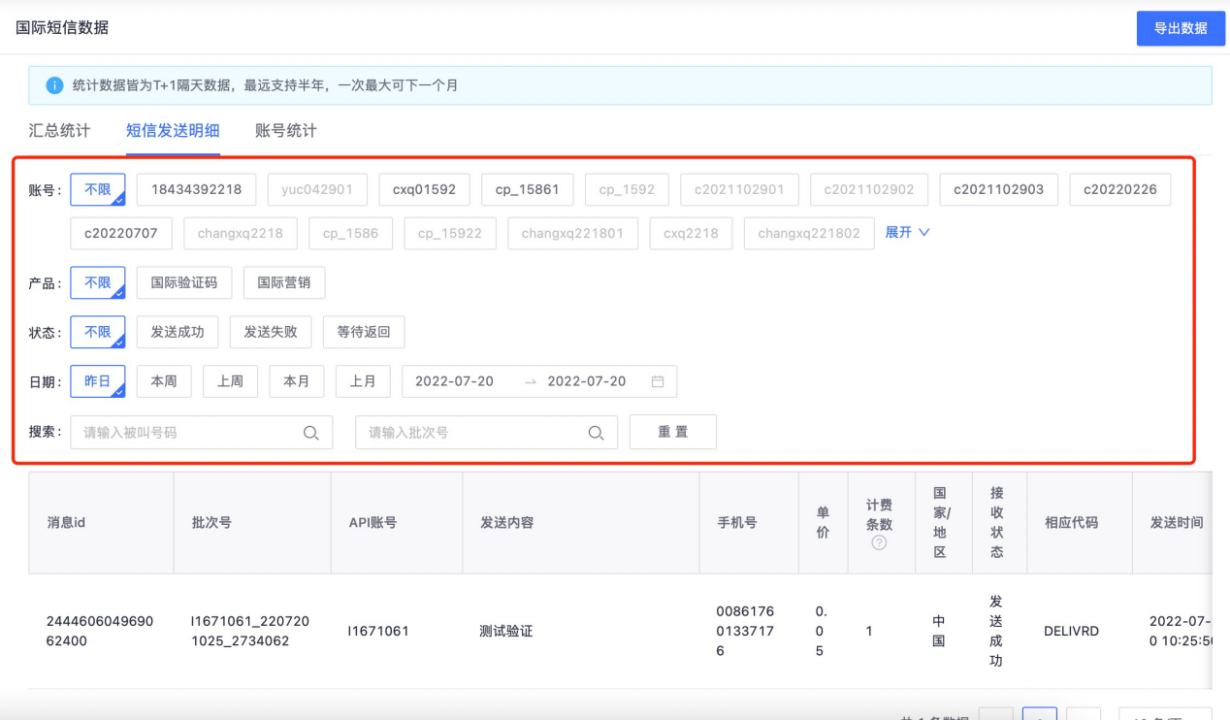Filter by account c2021102902
Screen dimensions: 1230x720
point(869,190)
